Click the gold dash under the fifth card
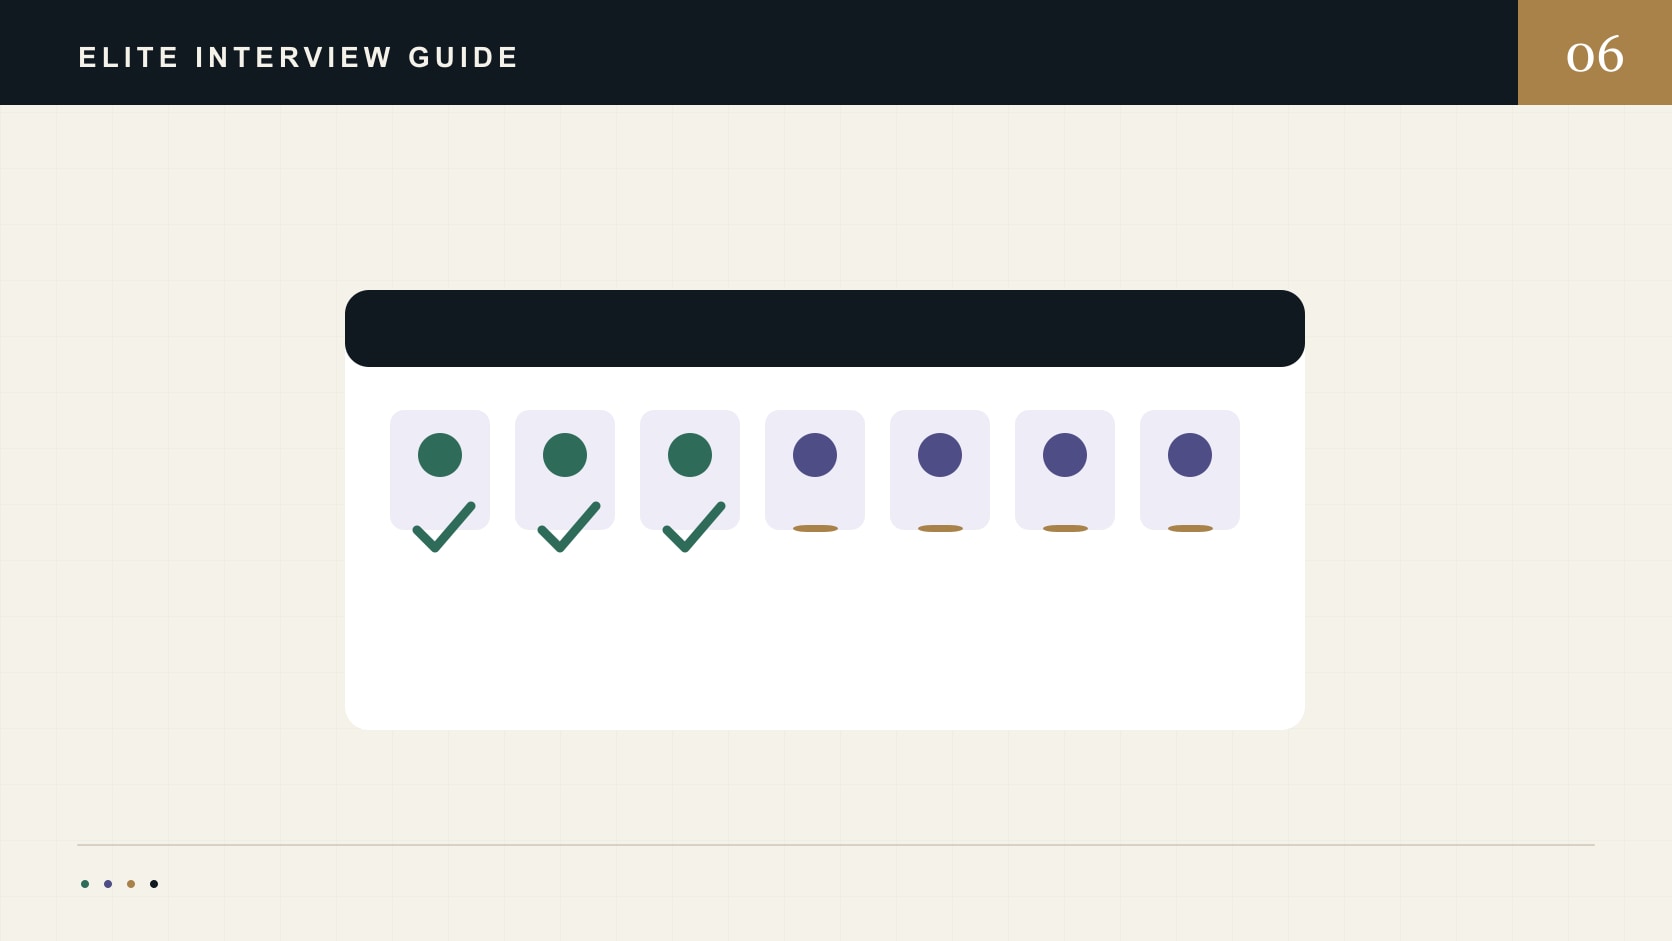Screen dimensions: 1672x941 point(940,528)
